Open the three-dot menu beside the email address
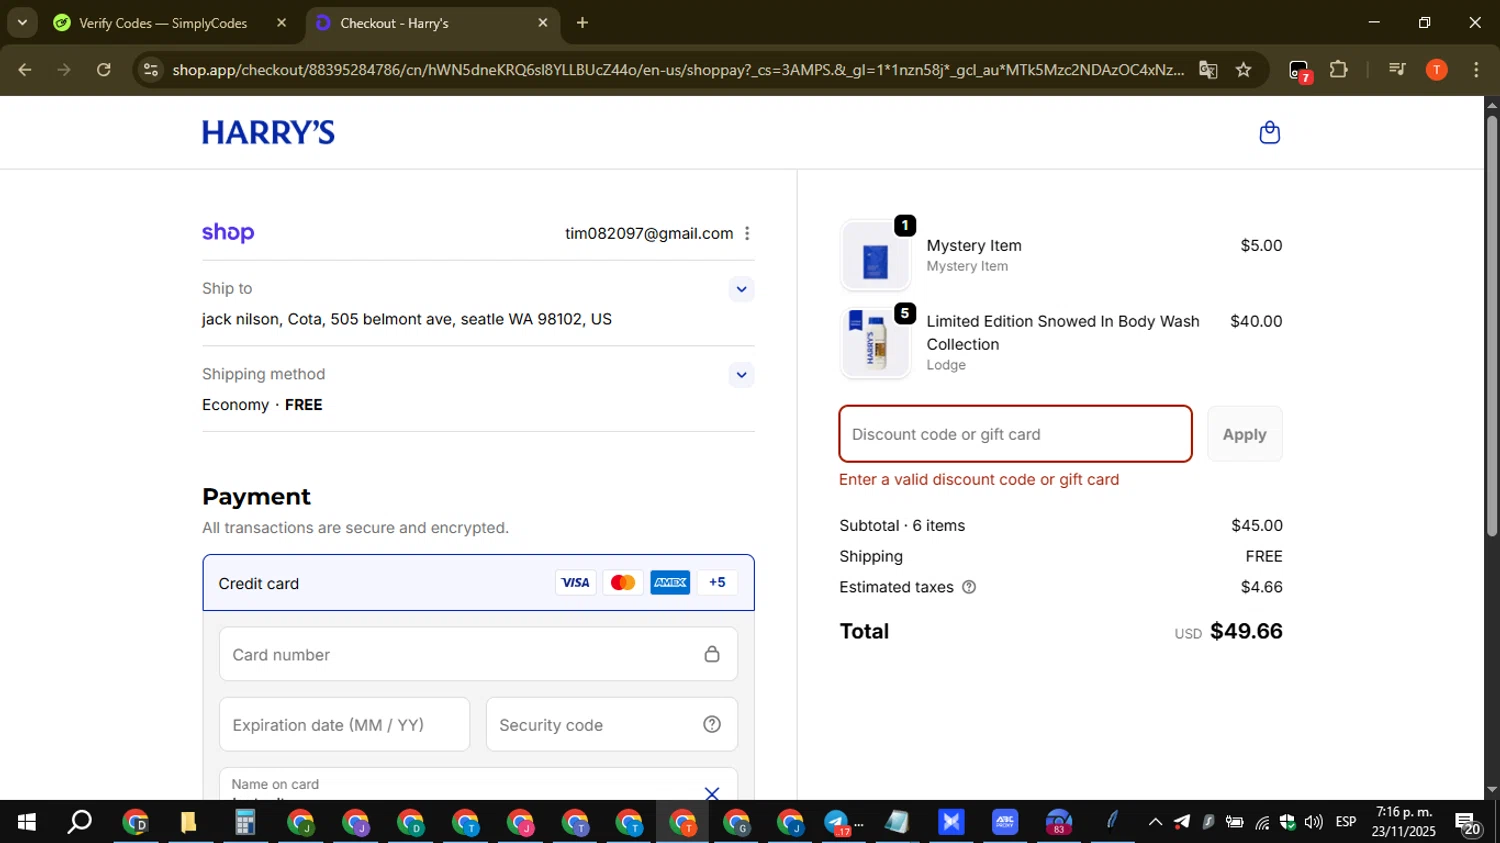This screenshot has width=1500, height=843. coord(747,233)
